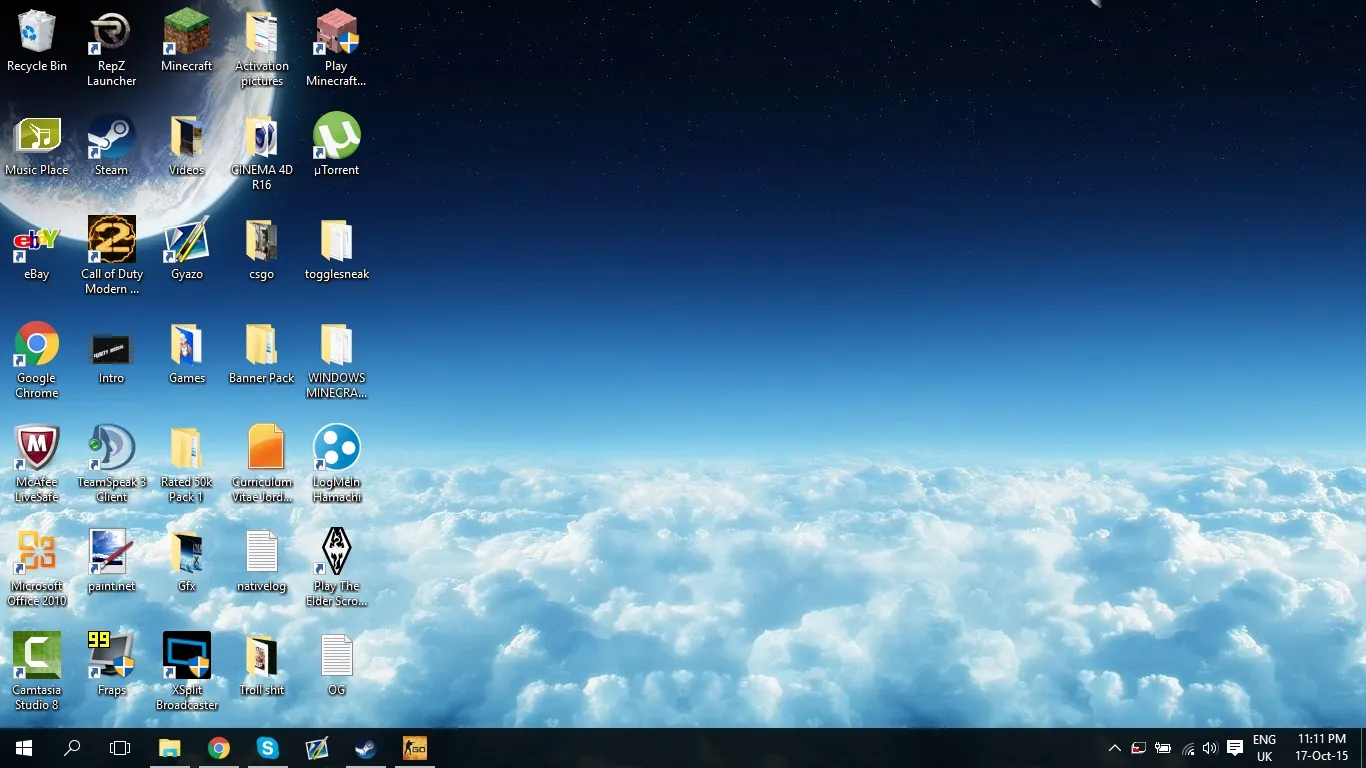Screen dimensions: 1366x768
Task: Click the Gyazo icon pinned on the taskbar
Action: [x=317, y=748]
